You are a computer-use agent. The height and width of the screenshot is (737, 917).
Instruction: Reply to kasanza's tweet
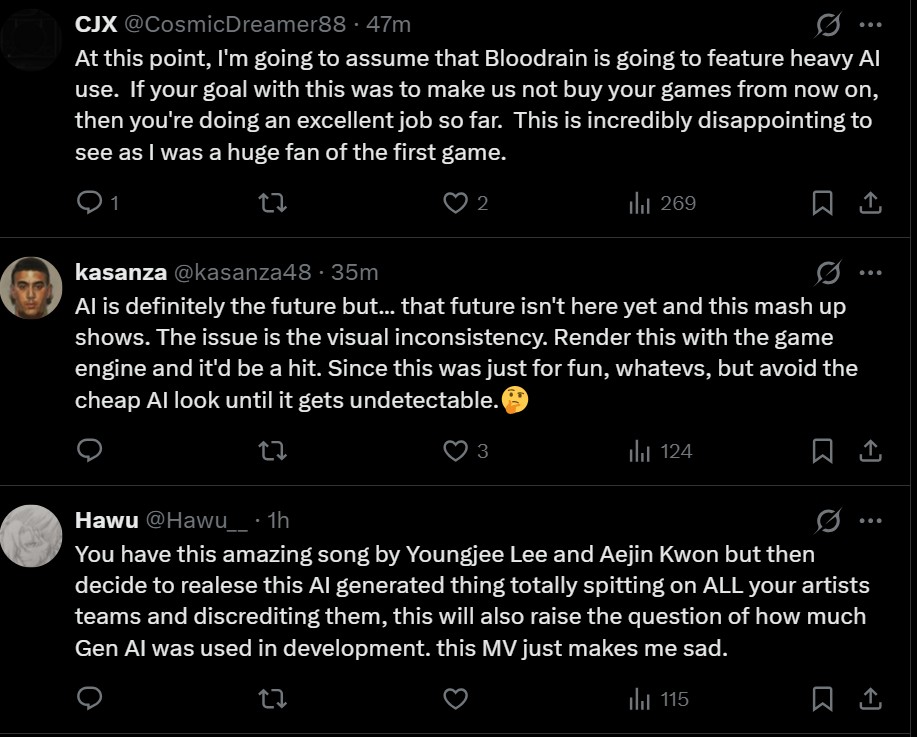pos(89,450)
